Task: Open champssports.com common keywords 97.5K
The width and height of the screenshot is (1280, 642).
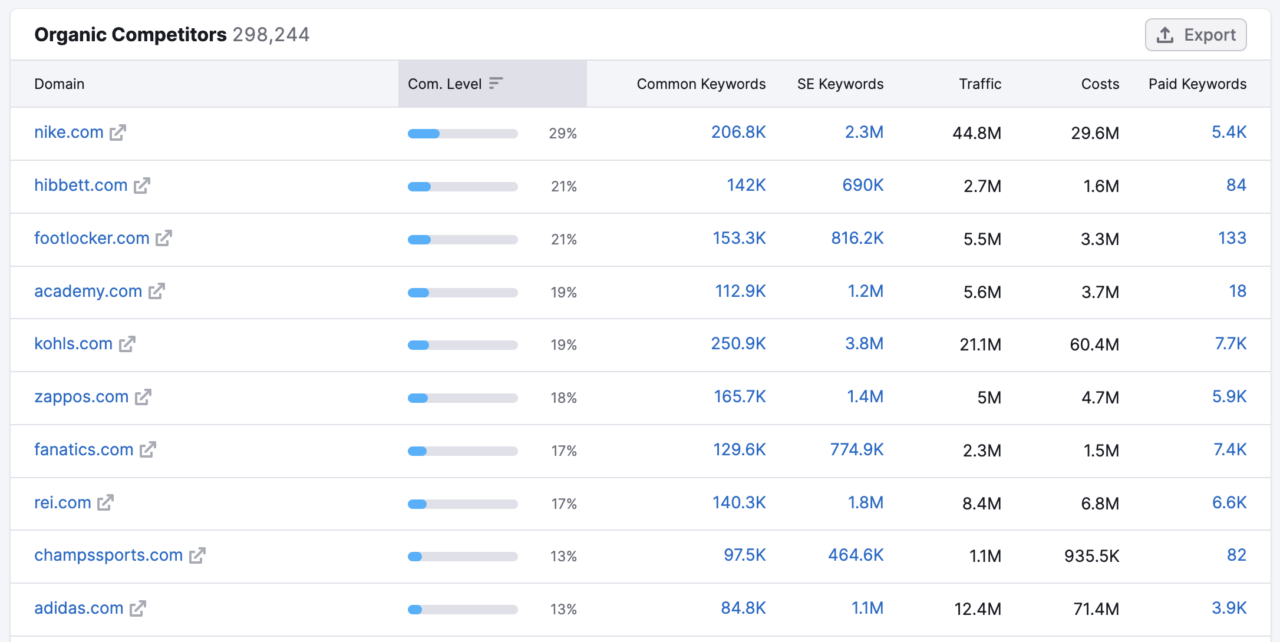Action: (x=745, y=555)
